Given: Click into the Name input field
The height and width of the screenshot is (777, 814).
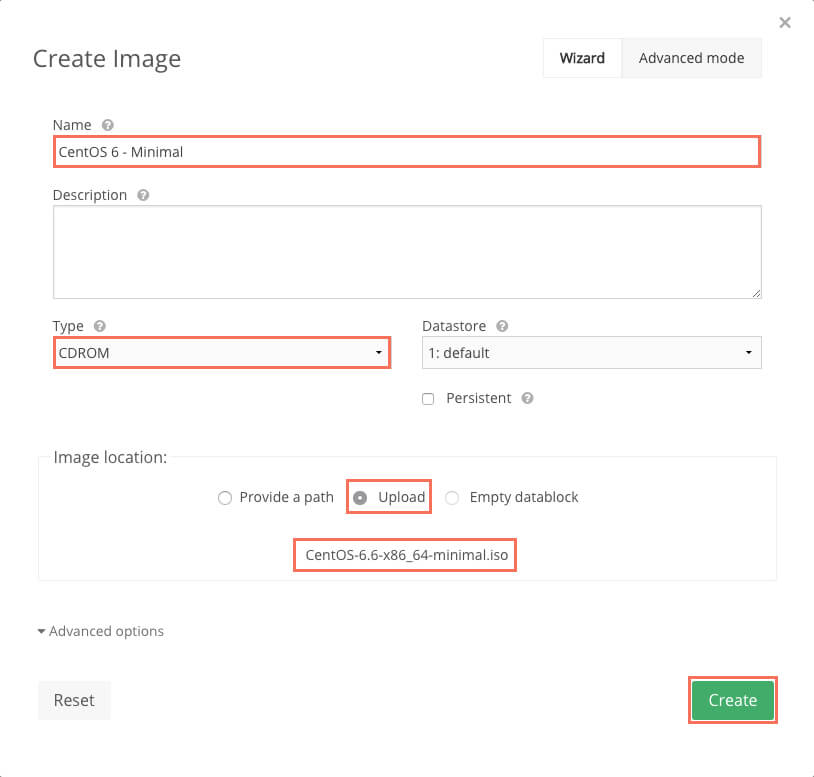Looking at the screenshot, I should [x=406, y=152].
